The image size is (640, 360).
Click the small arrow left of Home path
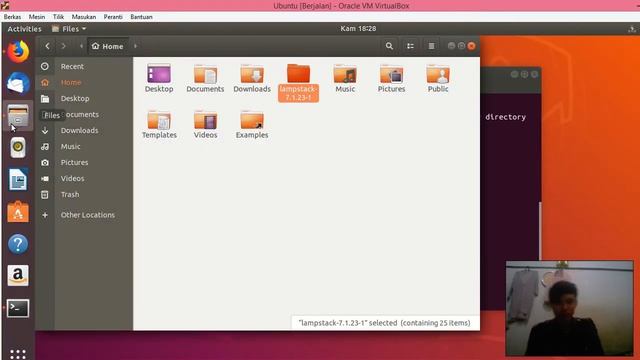[x=81, y=46]
